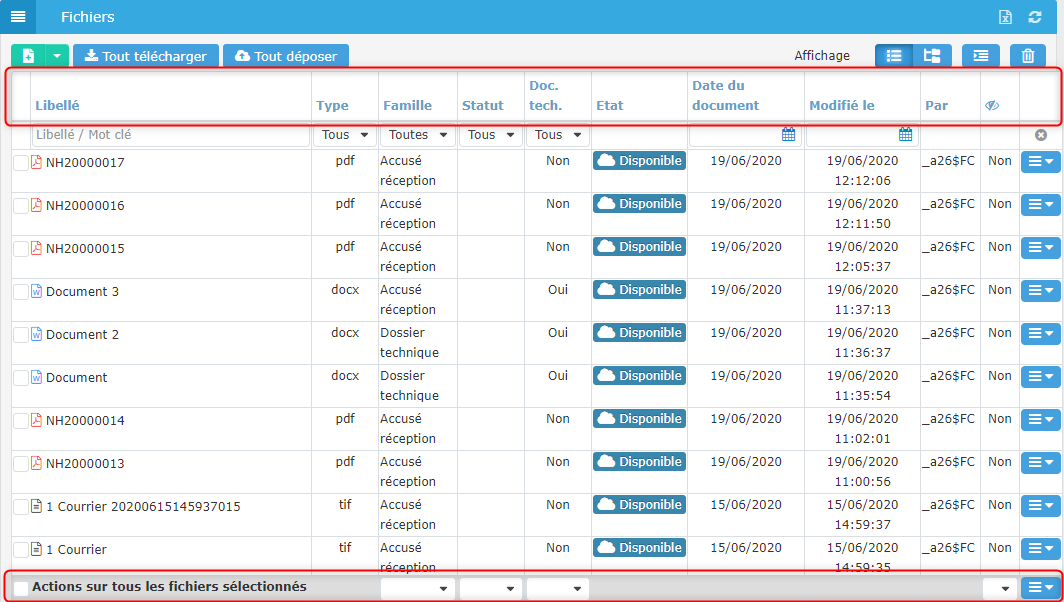Click the refresh icon in header
This screenshot has height=602, width=1064.
pos(1035,17)
